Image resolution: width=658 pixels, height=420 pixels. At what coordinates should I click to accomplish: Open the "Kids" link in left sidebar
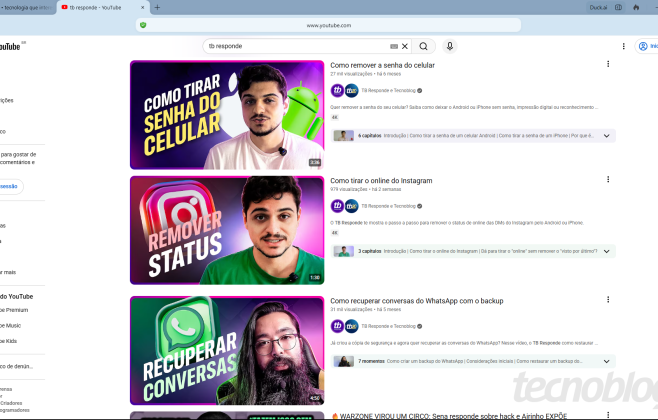coord(8,341)
